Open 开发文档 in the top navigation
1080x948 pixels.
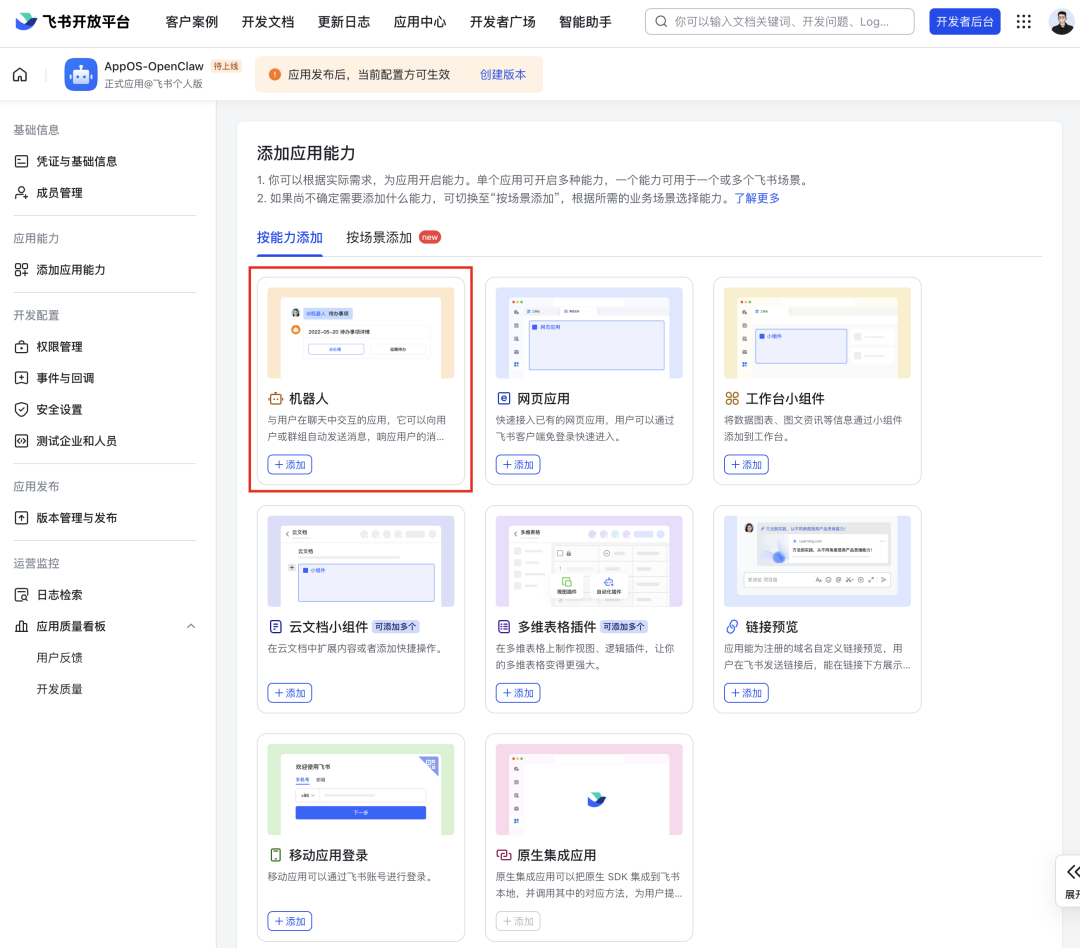pos(267,21)
